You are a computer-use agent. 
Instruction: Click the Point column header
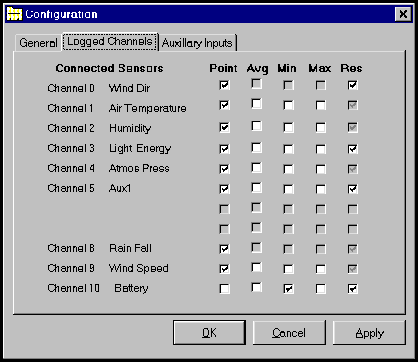coord(223,68)
